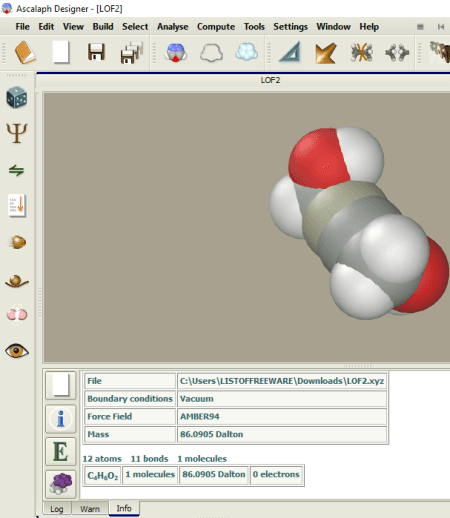Create new blank document from toolbar
Screen dimensions: 450x518
click(61, 52)
